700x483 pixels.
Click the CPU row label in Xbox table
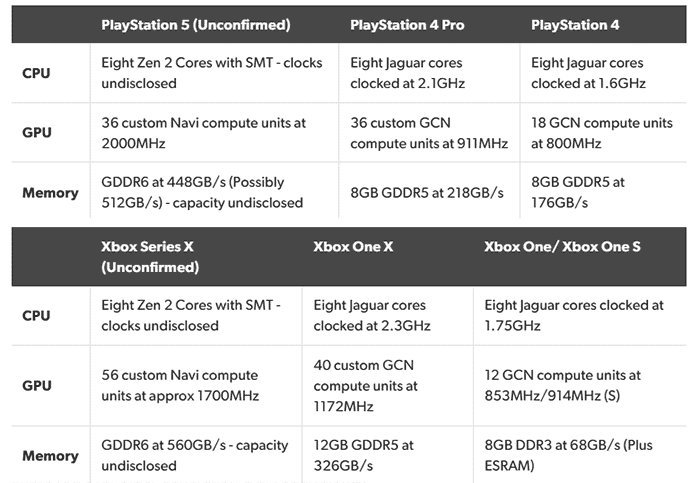36,316
